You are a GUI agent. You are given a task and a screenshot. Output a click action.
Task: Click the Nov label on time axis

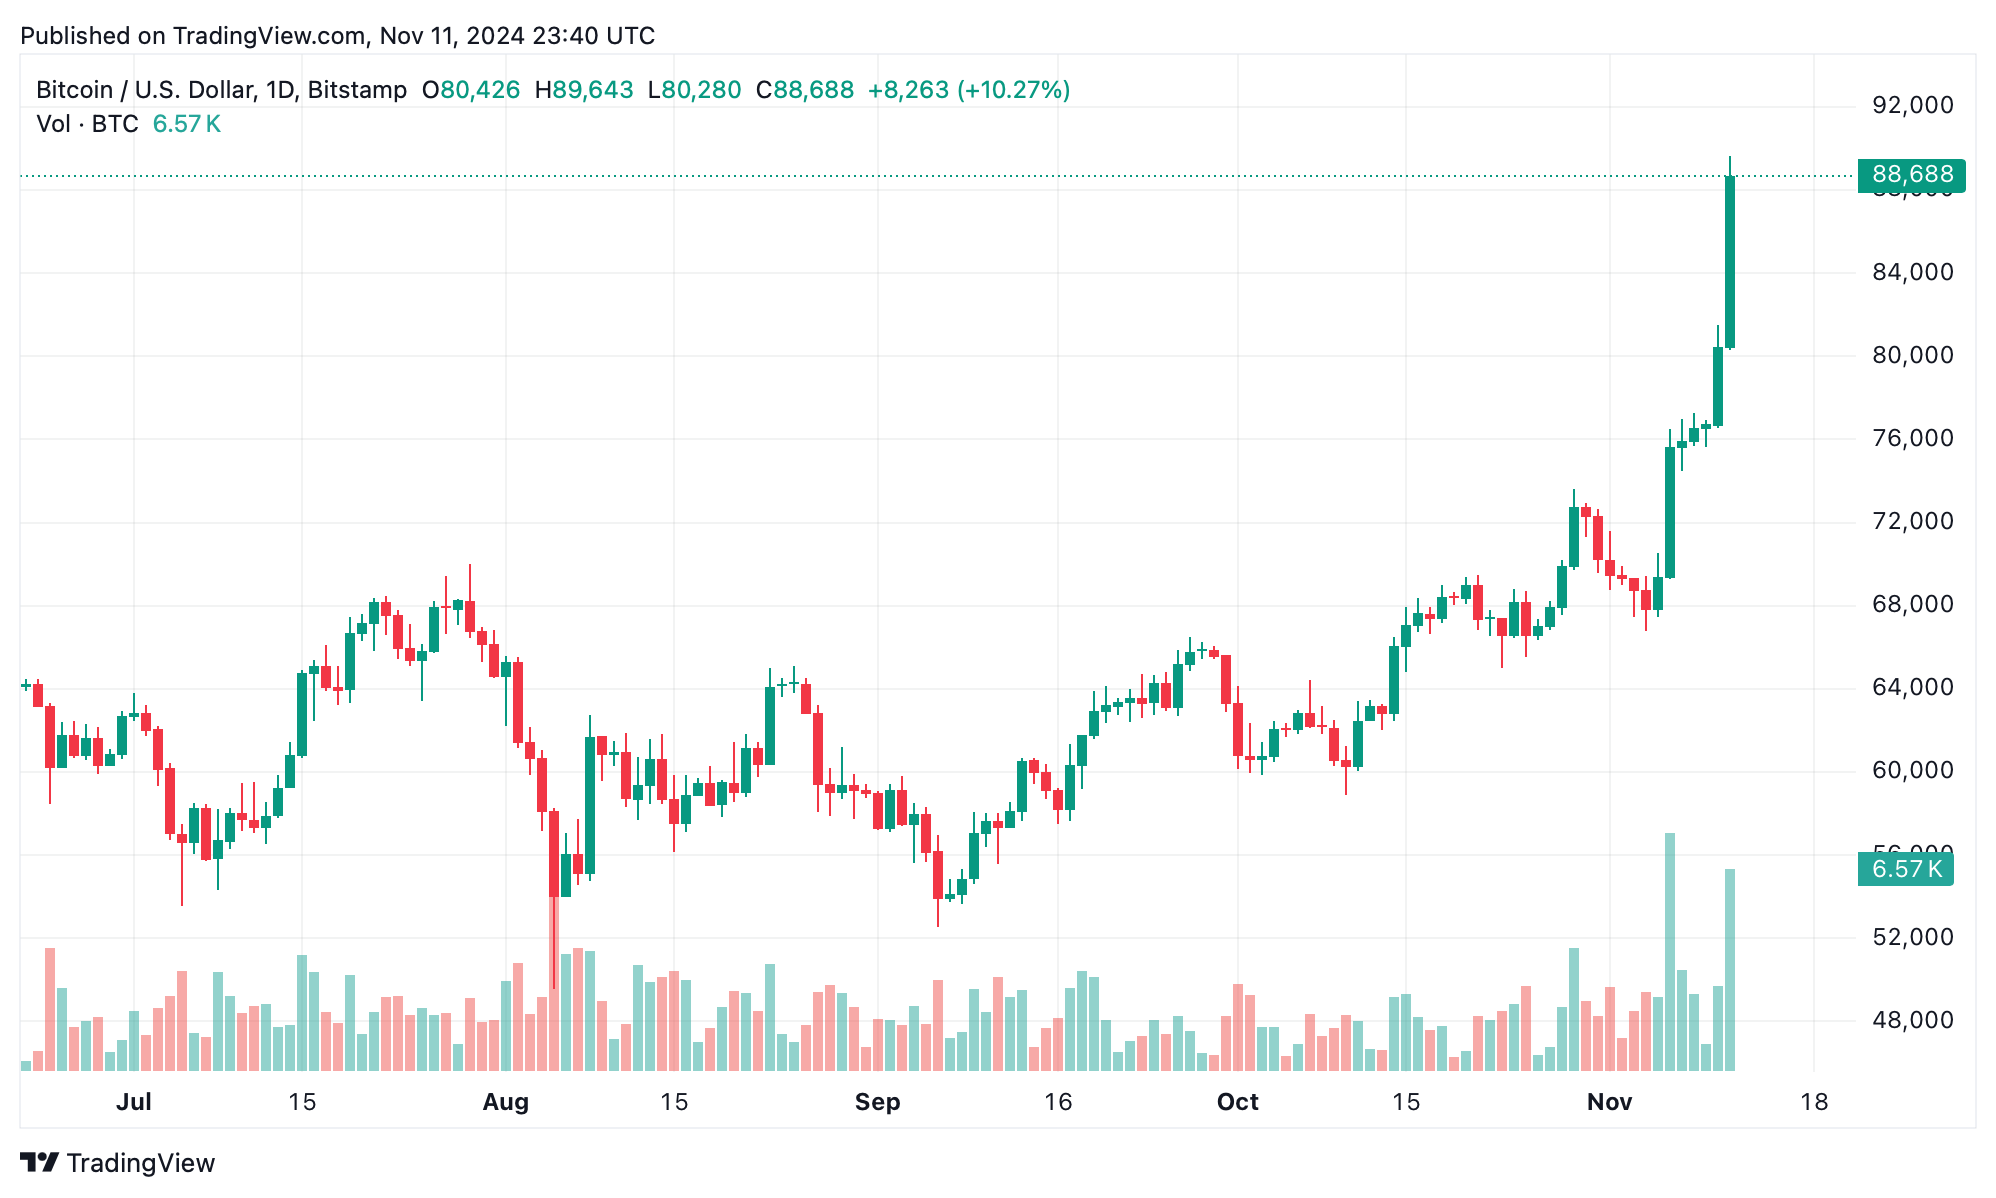click(x=1610, y=1102)
